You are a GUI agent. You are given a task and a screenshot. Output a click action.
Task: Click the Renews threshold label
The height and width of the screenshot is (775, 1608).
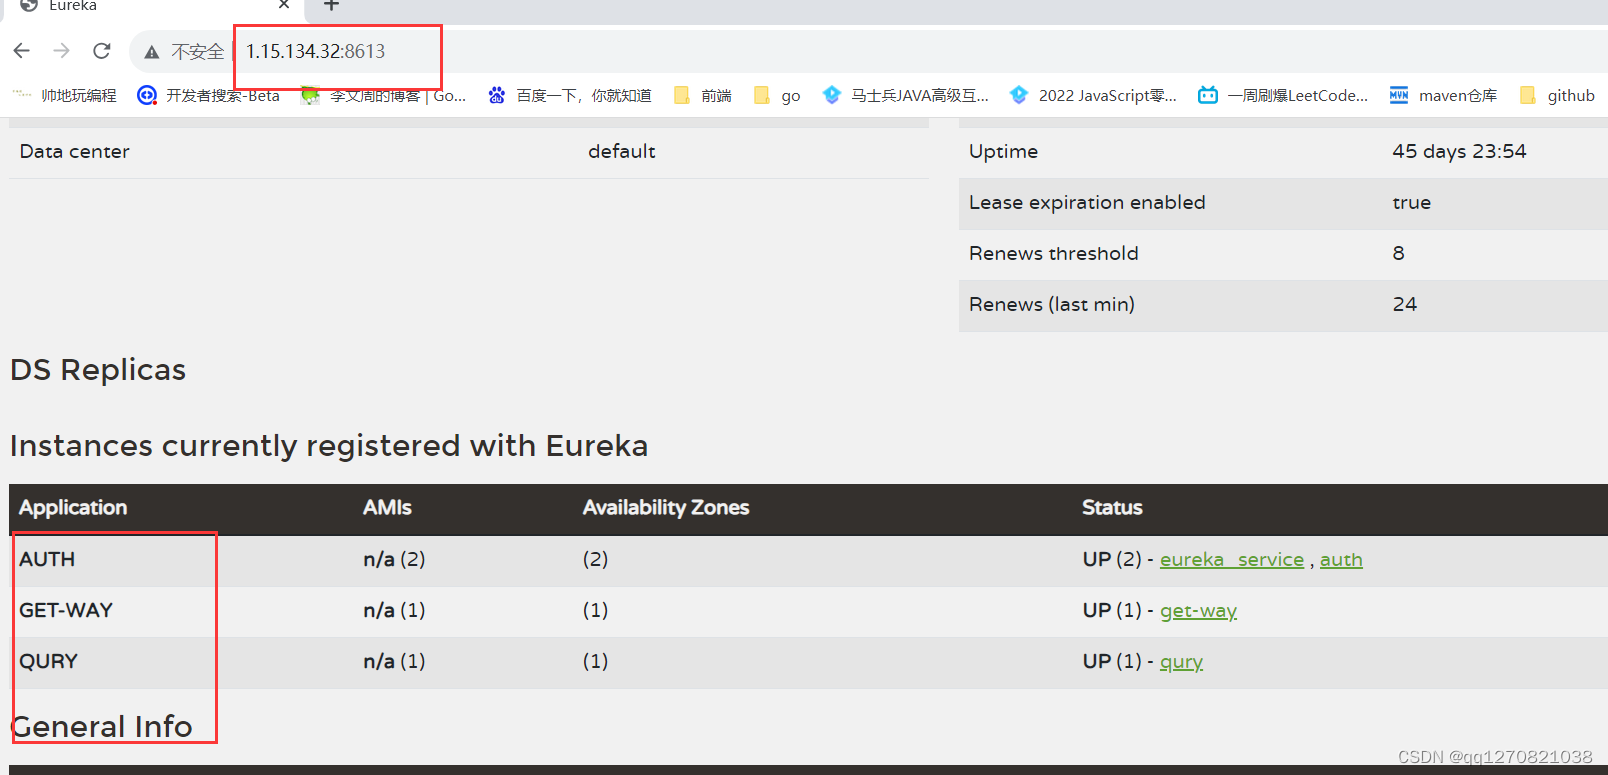click(1053, 254)
